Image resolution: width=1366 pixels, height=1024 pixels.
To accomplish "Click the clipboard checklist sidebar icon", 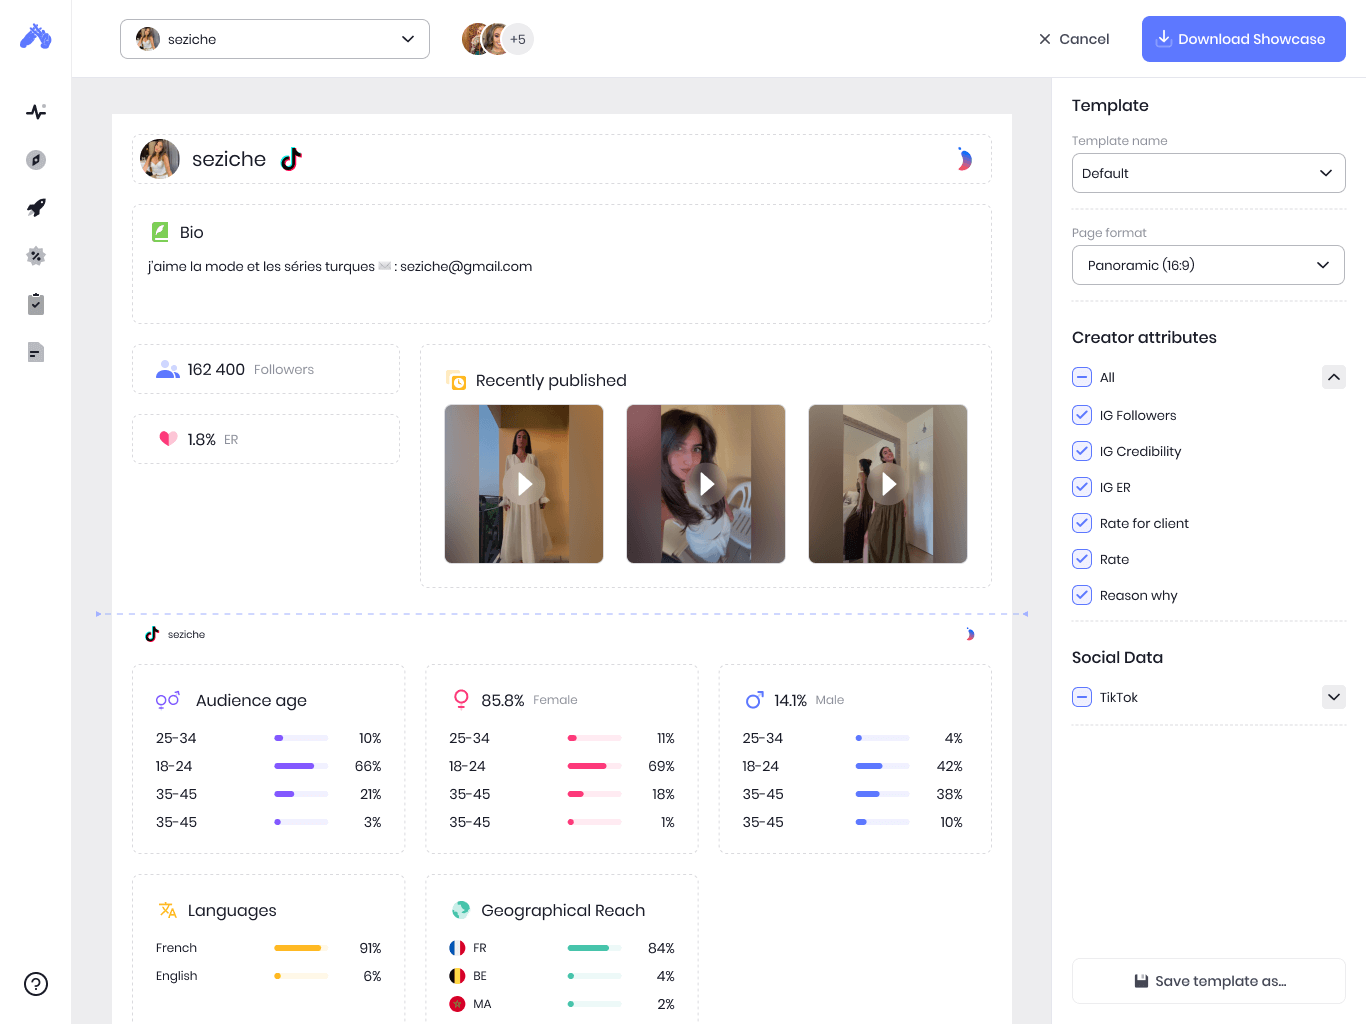I will (36, 304).
